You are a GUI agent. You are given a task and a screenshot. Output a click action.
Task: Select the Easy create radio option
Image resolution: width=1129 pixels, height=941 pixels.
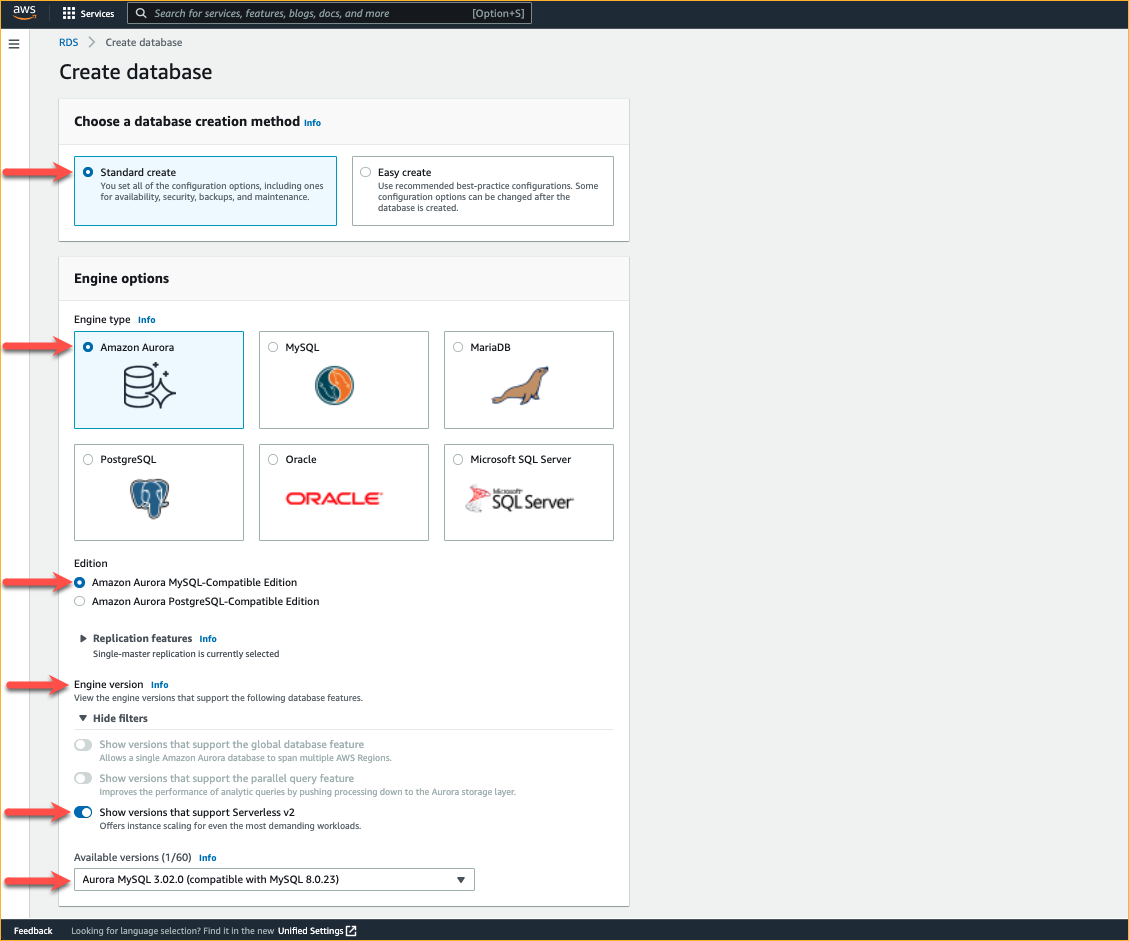[x=365, y=172]
